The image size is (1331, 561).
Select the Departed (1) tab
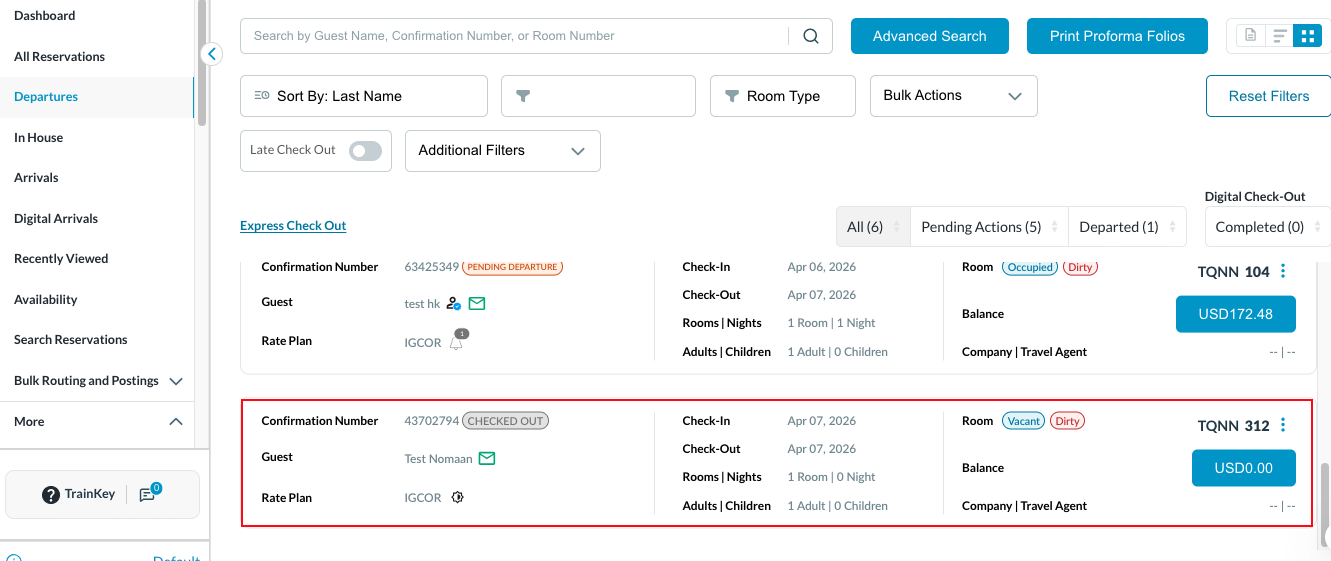(1118, 227)
